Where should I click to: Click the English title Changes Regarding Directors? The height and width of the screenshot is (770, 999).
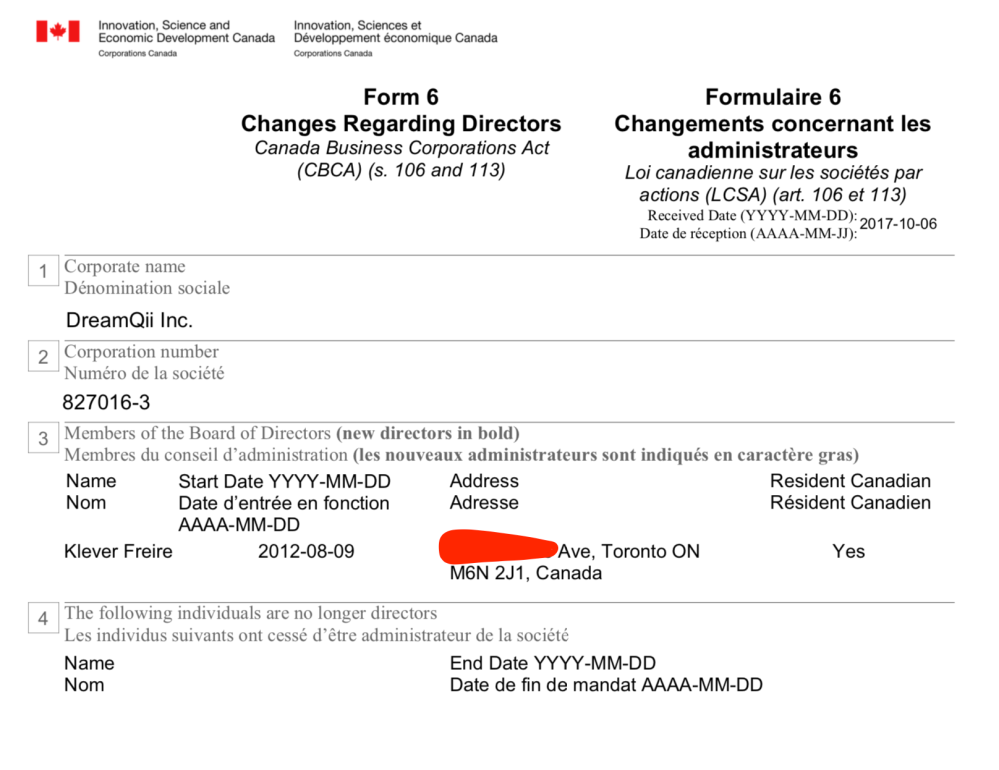401,124
